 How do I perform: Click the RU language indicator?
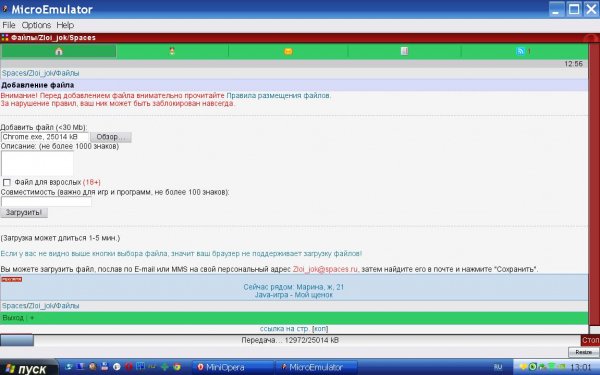point(498,367)
